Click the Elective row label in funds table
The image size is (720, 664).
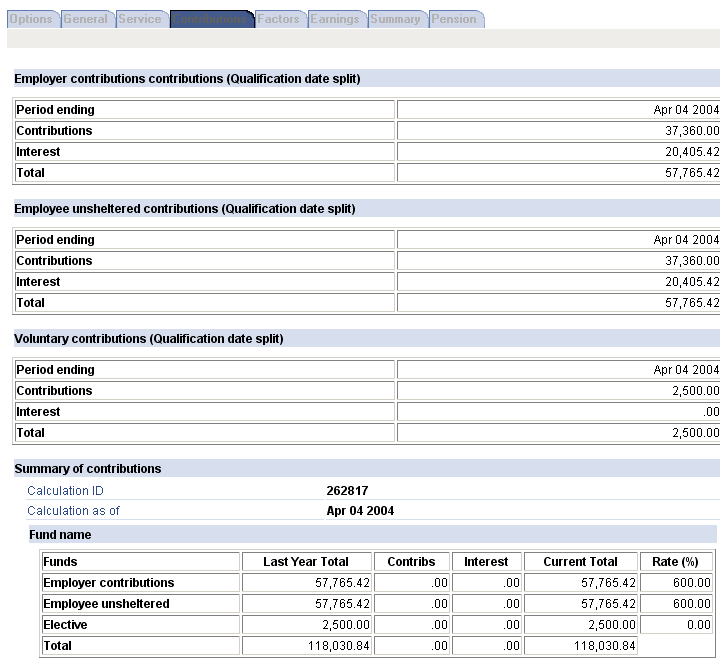click(x=65, y=625)
